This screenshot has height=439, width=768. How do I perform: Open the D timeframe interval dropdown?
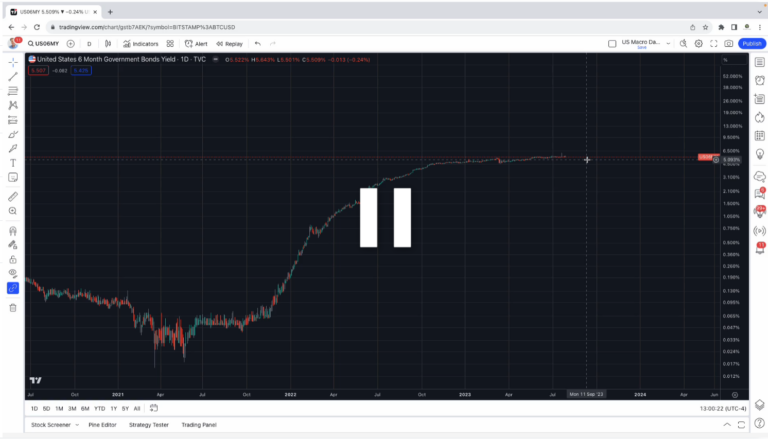click(89, 44)
